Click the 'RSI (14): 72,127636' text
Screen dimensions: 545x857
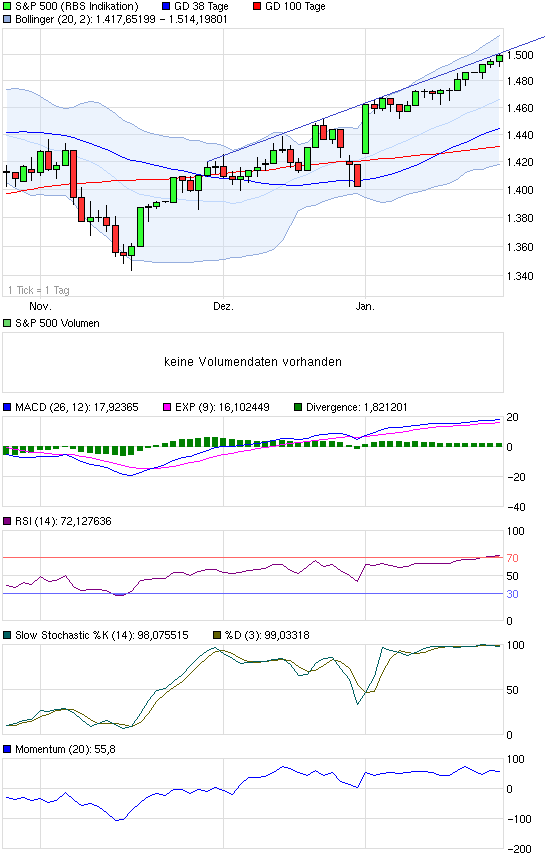pyautogui.click(x=63, y=521)
